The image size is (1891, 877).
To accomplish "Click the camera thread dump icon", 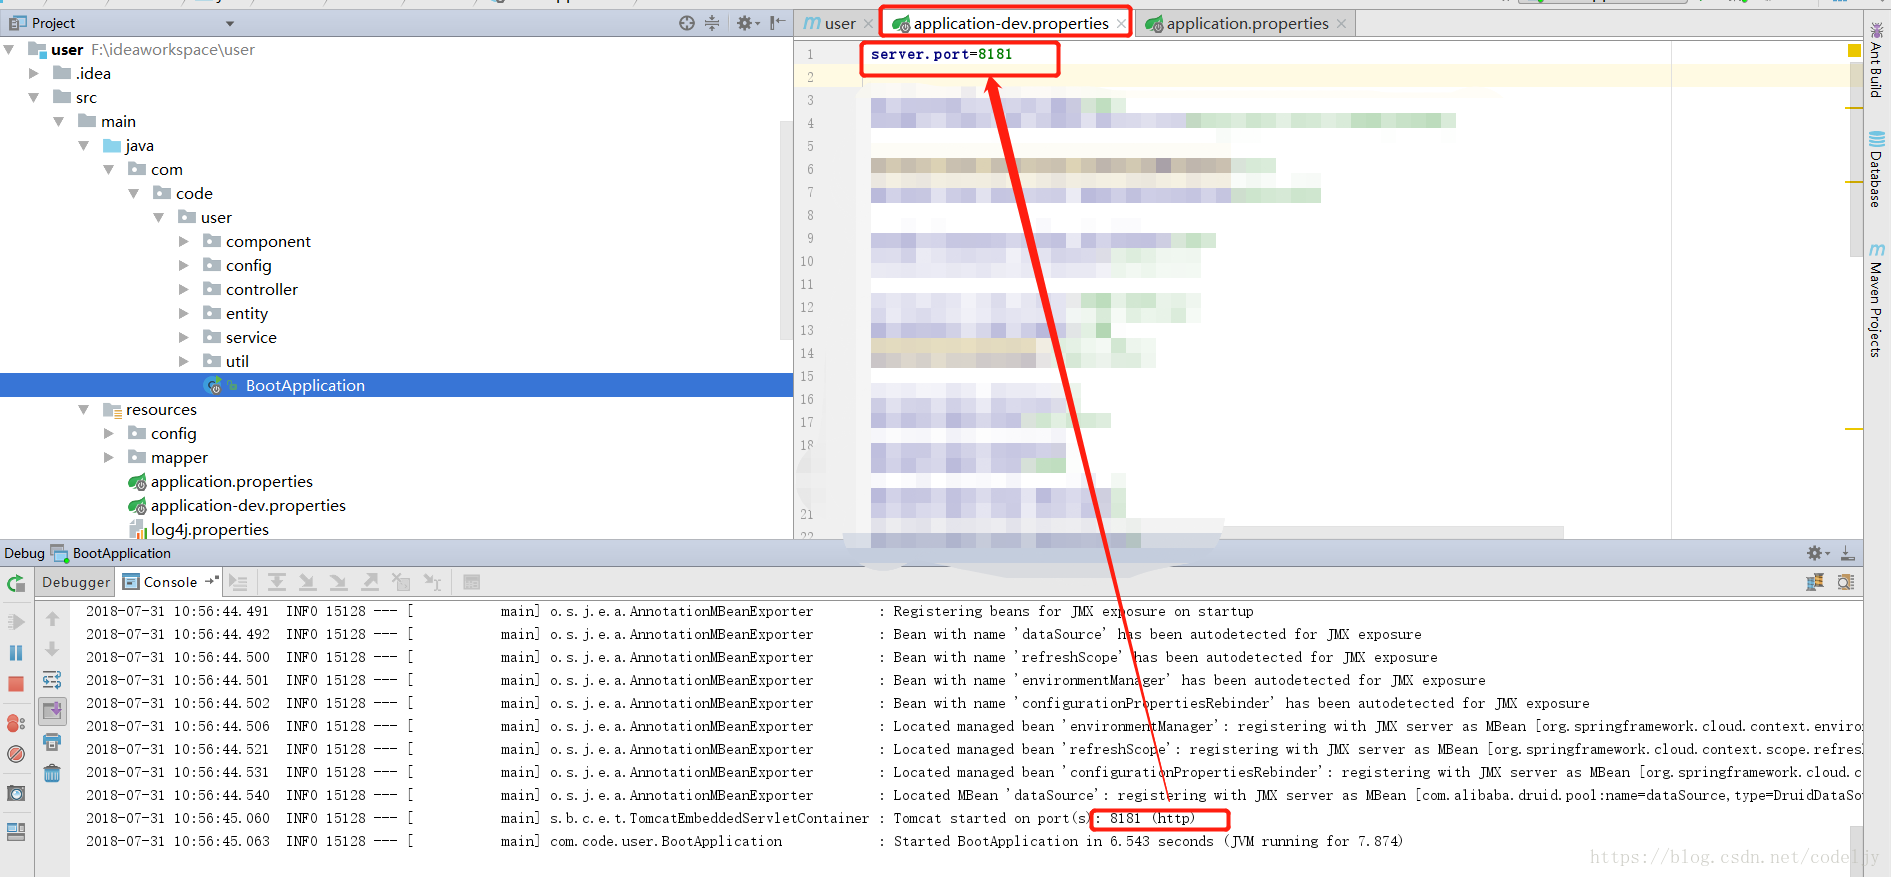I will point(16,793).
